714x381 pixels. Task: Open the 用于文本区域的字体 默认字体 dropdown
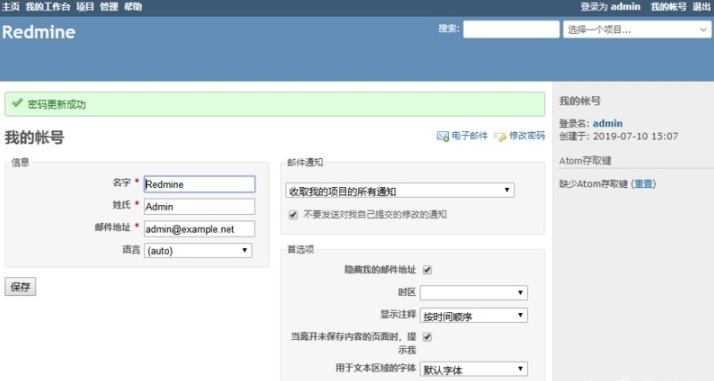click(x=474, y=369)
